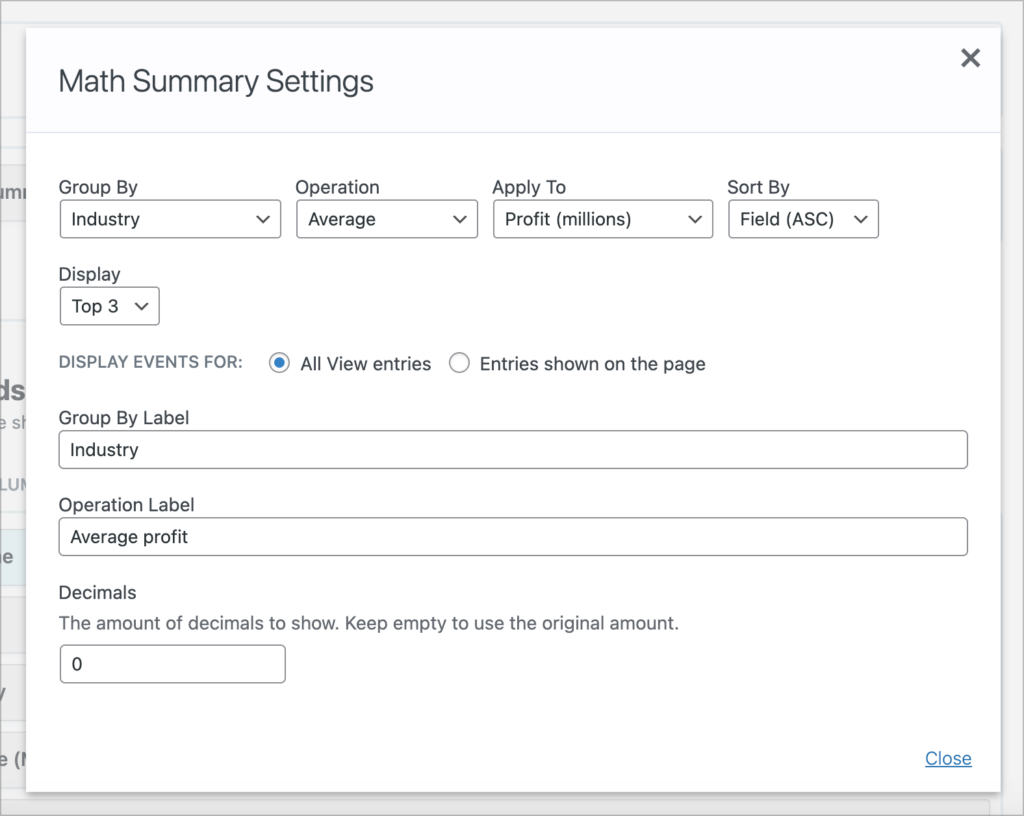Click the chevron arrow in Display select
This screenshot has width=1024, height=816.
142,307
